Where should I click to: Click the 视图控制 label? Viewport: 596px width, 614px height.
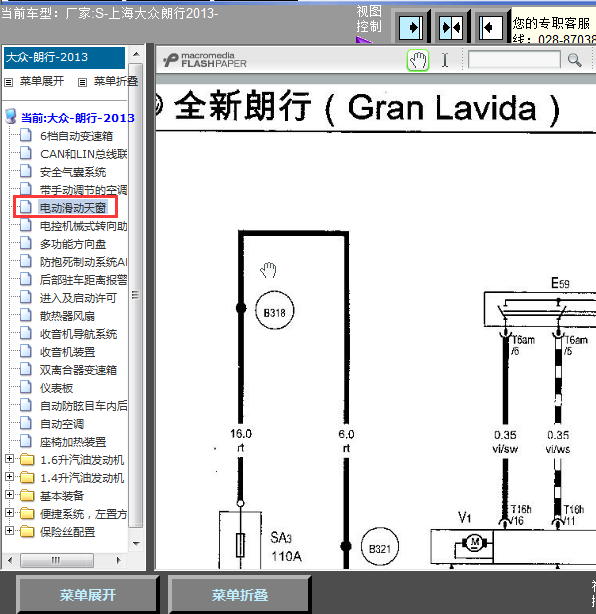click(x=369, y=19)
